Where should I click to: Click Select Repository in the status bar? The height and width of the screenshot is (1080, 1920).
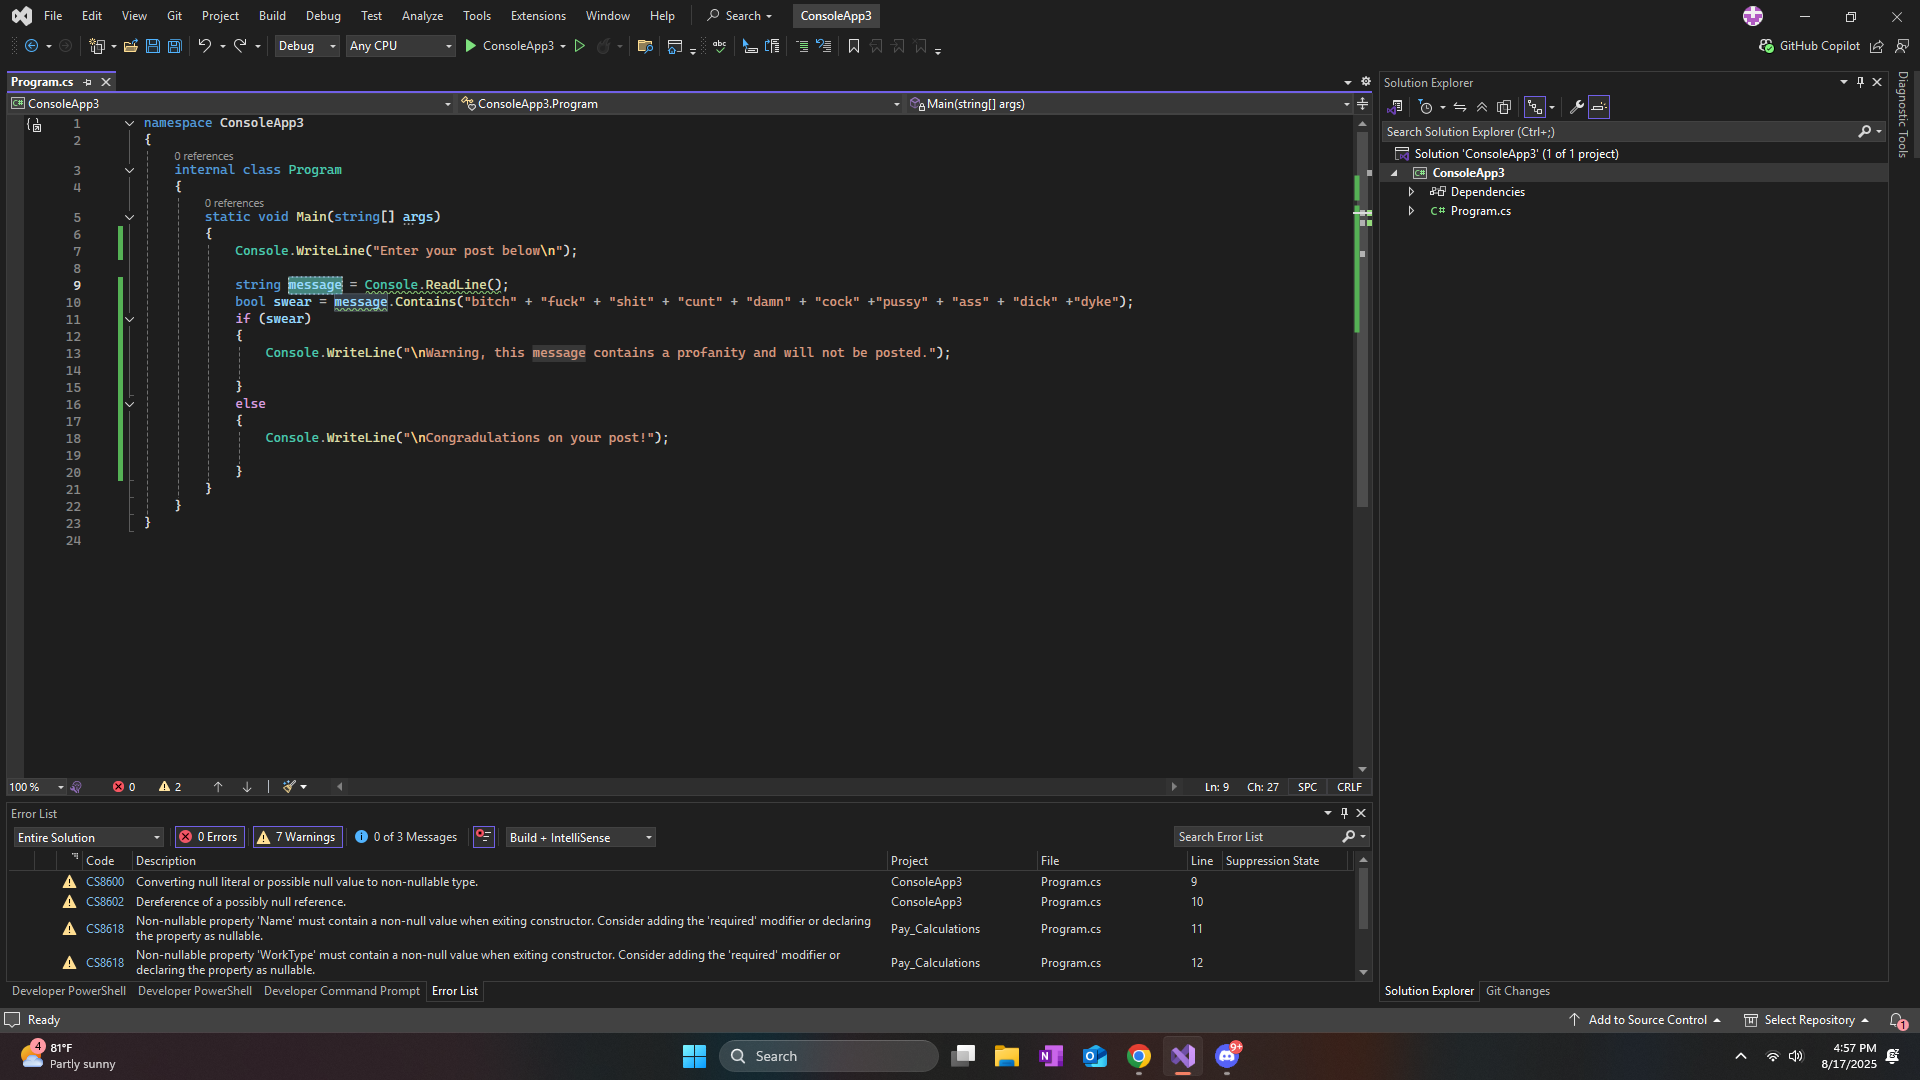pyautogui.click(x=1807, y=1020)
